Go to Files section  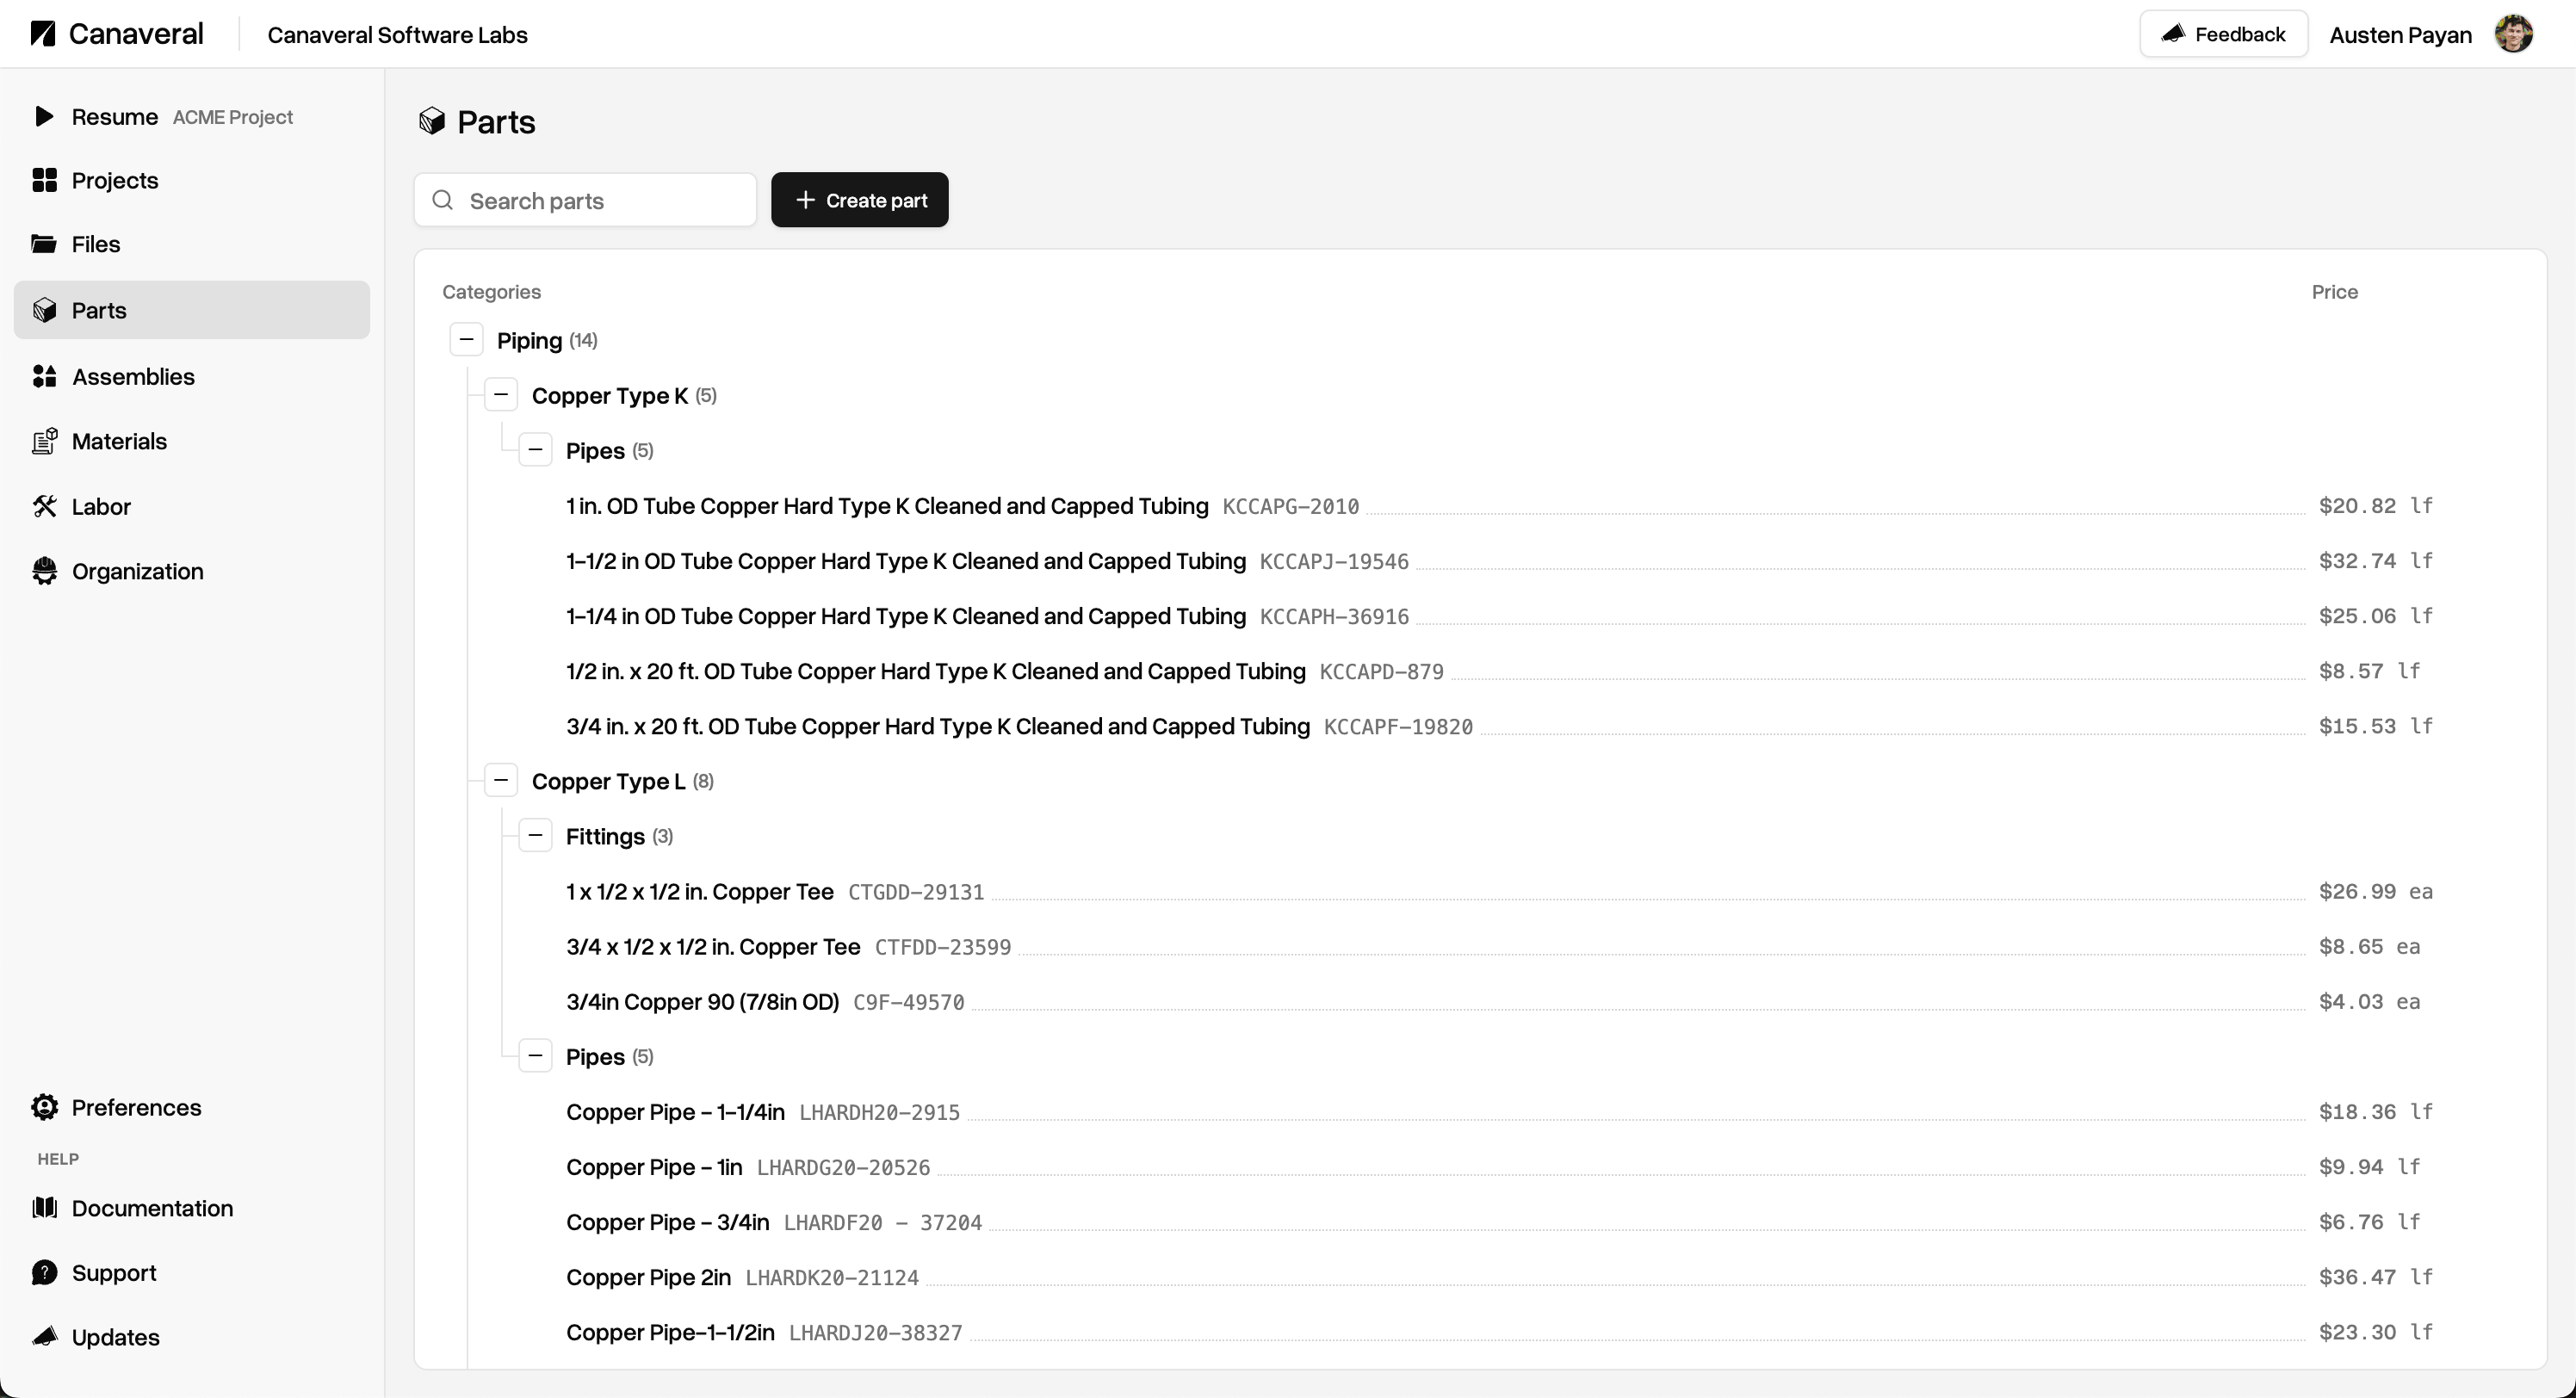tap(192, 244)
